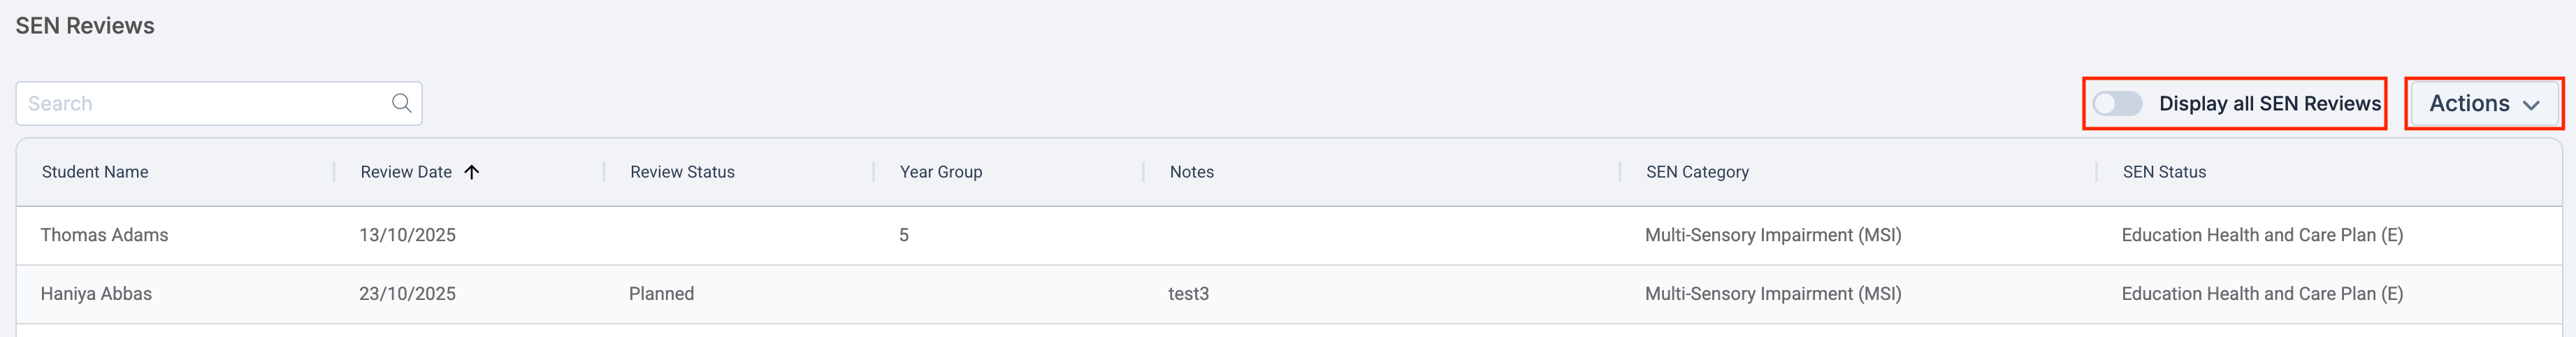This screenshot has height=337, width=2576.
Task: Click the Notes column header
Action: pyautogui.click(x=1191, y=172)
